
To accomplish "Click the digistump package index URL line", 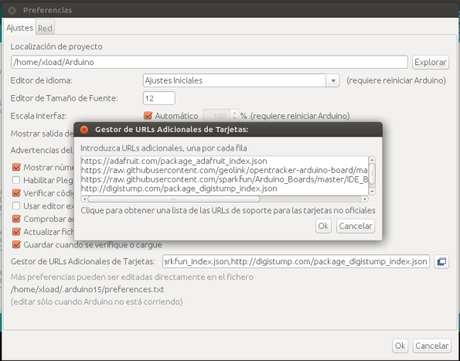I will [179, 189].
